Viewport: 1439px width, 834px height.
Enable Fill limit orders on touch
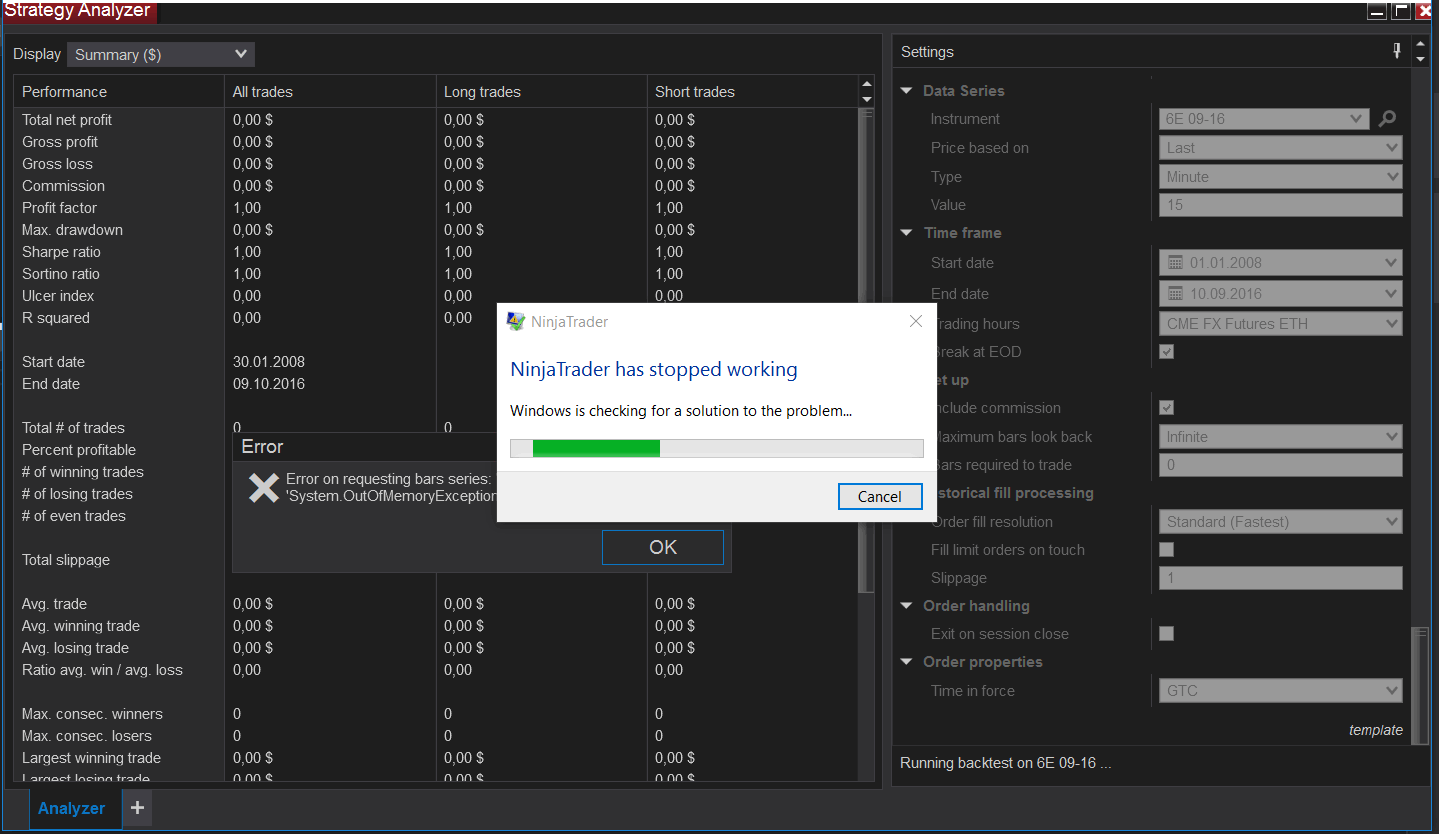(x=1166, y=549)
